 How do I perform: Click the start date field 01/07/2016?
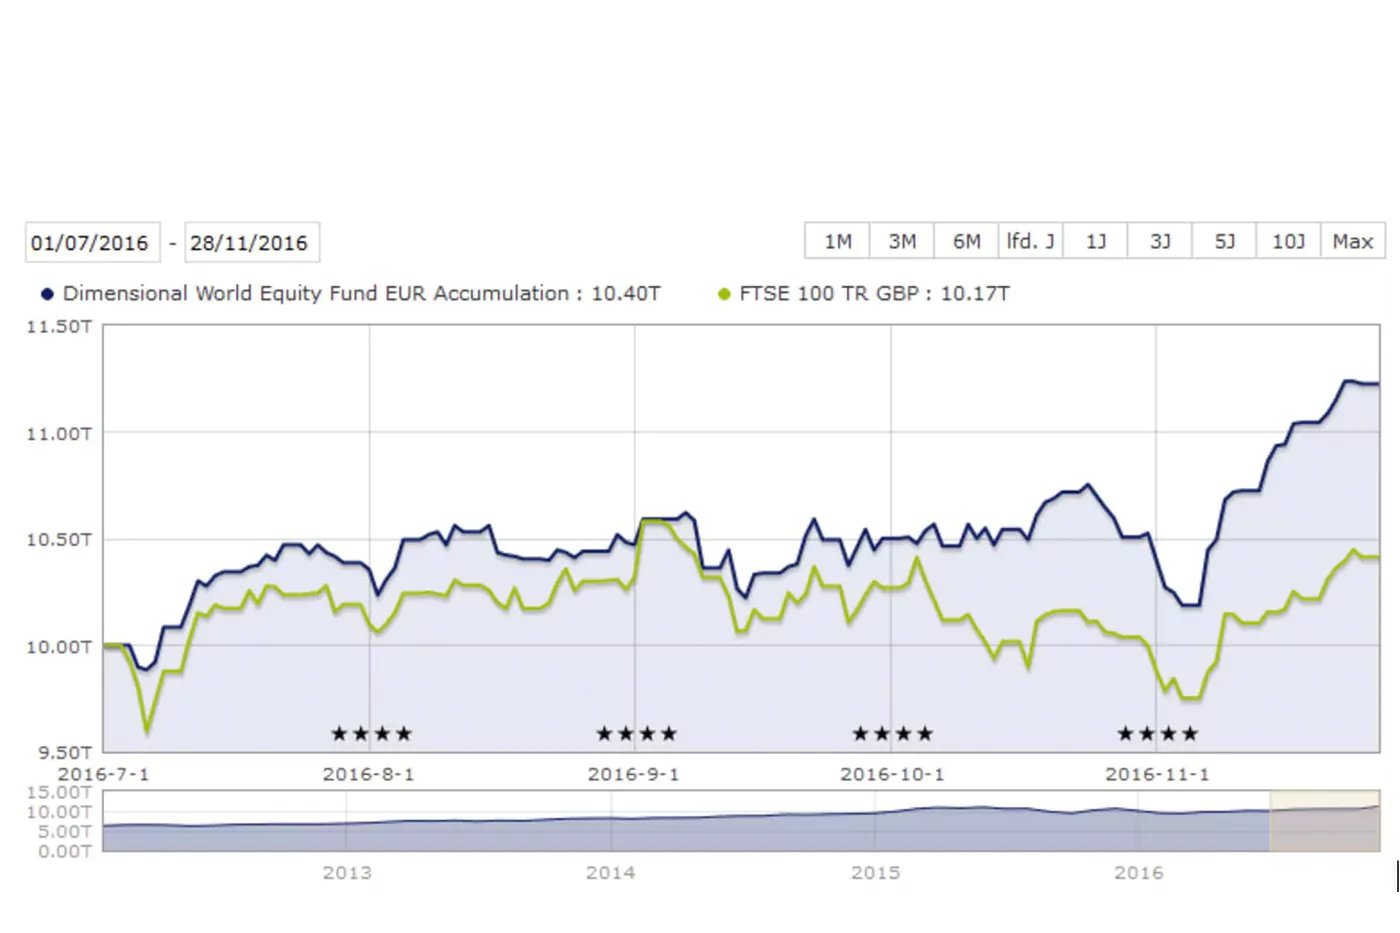coord(90,242)
